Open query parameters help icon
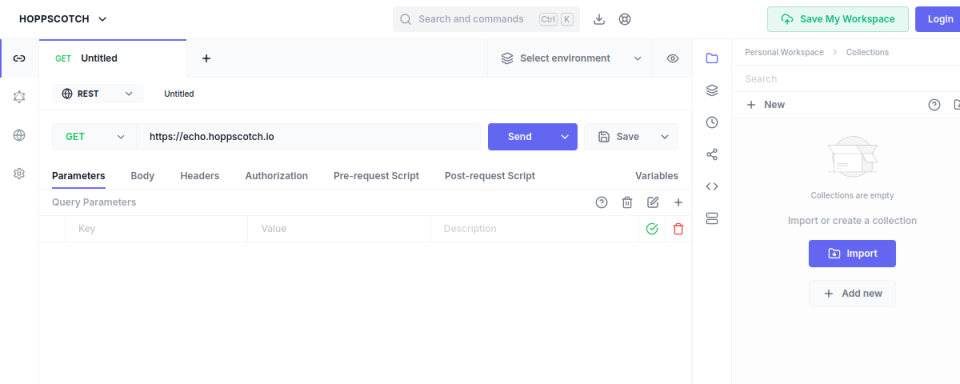 (x=601, y=202)
